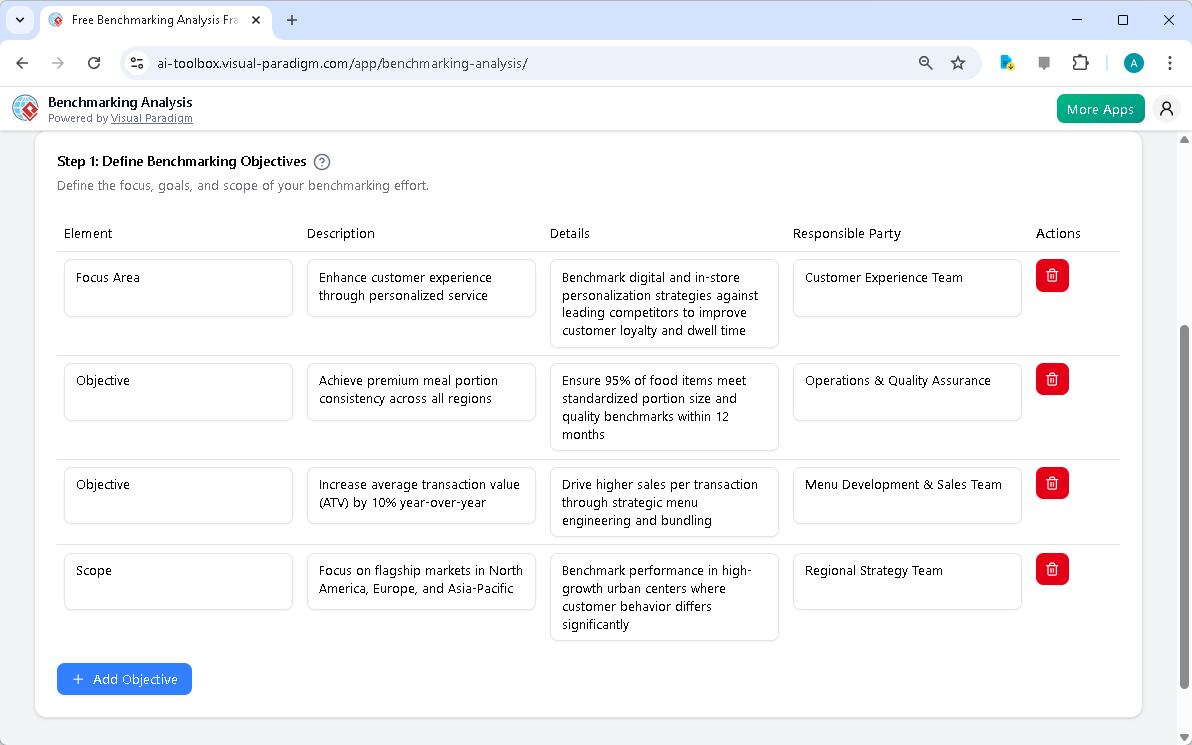Reload the current page
The image size is (1192, 745).
pos(94,63)
